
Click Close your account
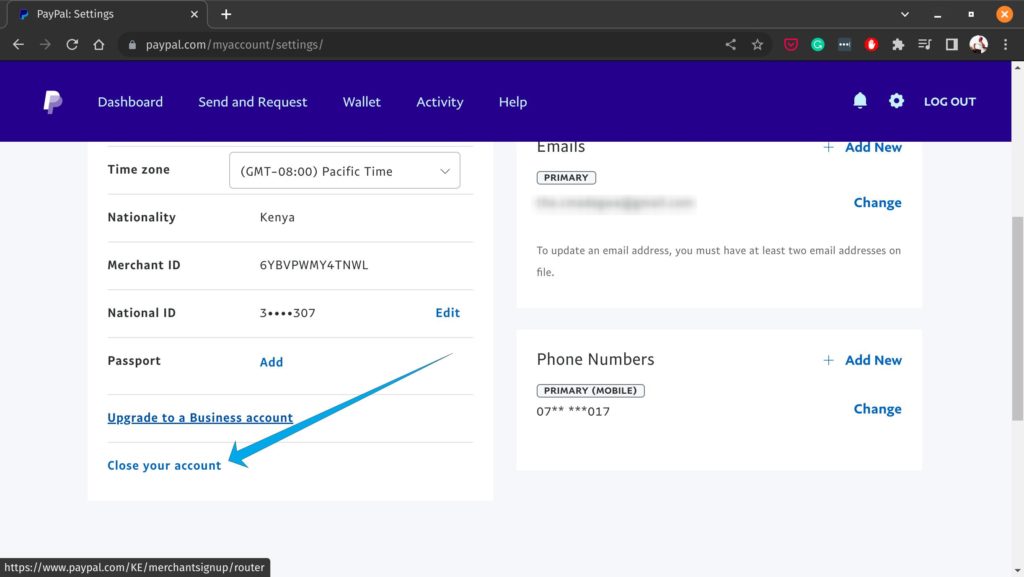[x=164, y=465]
